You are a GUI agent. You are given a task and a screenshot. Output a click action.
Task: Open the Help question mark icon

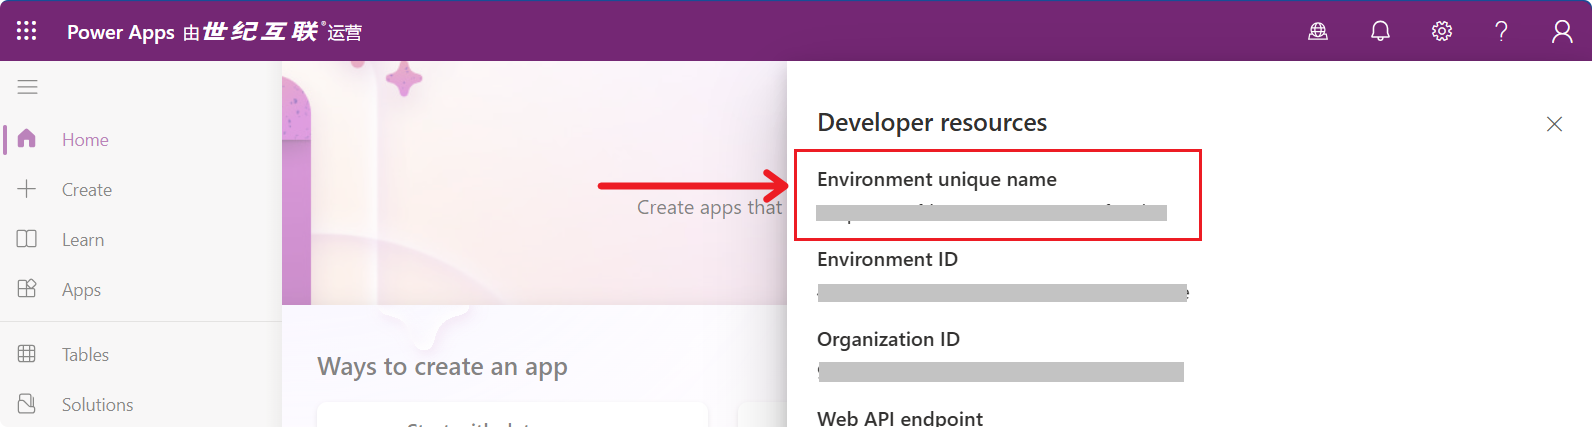pyautogui.click(x=1501, y=31)
